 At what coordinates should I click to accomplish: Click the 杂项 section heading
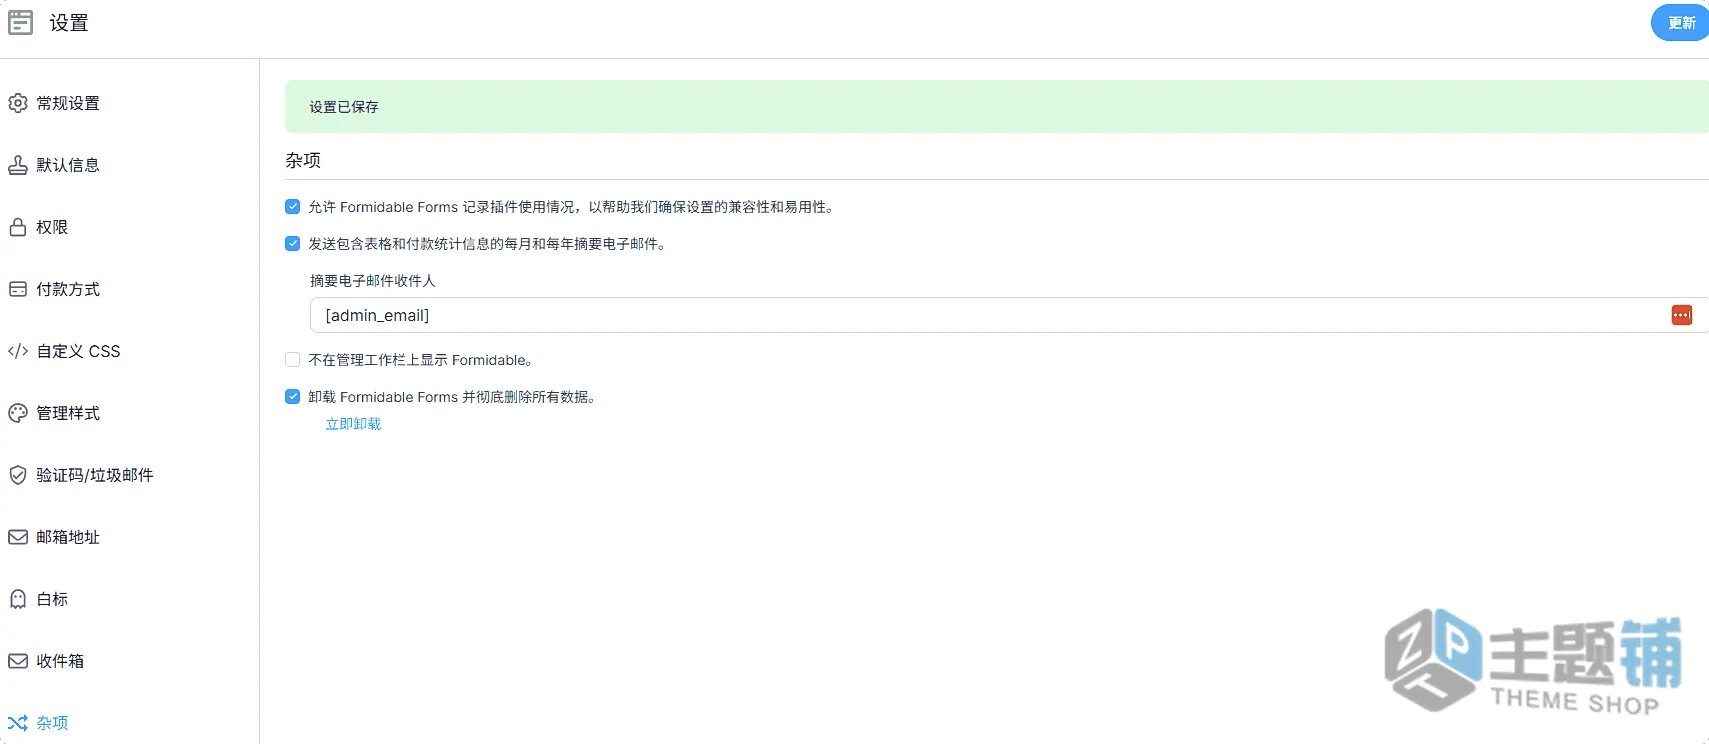[303, 160]
